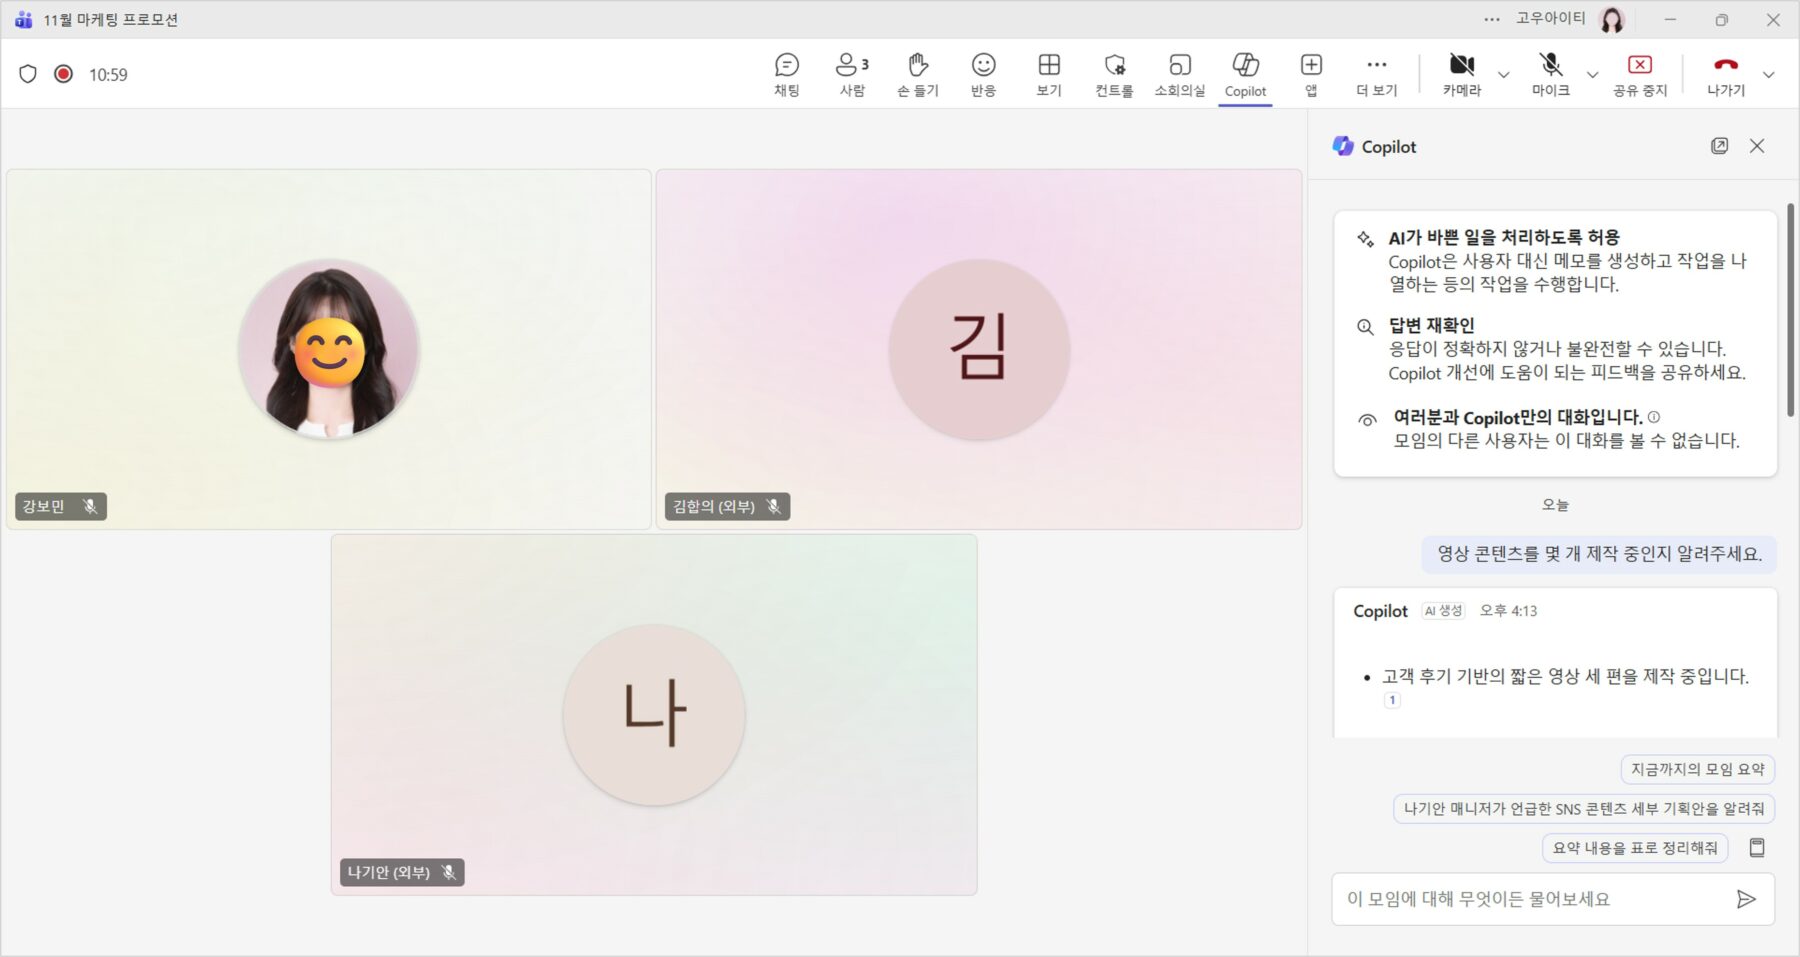Image resolution: width=1800 pixels, height=957 pixels.
Task: Click the 앱 add apps icon
Action: click(1310, 75)
